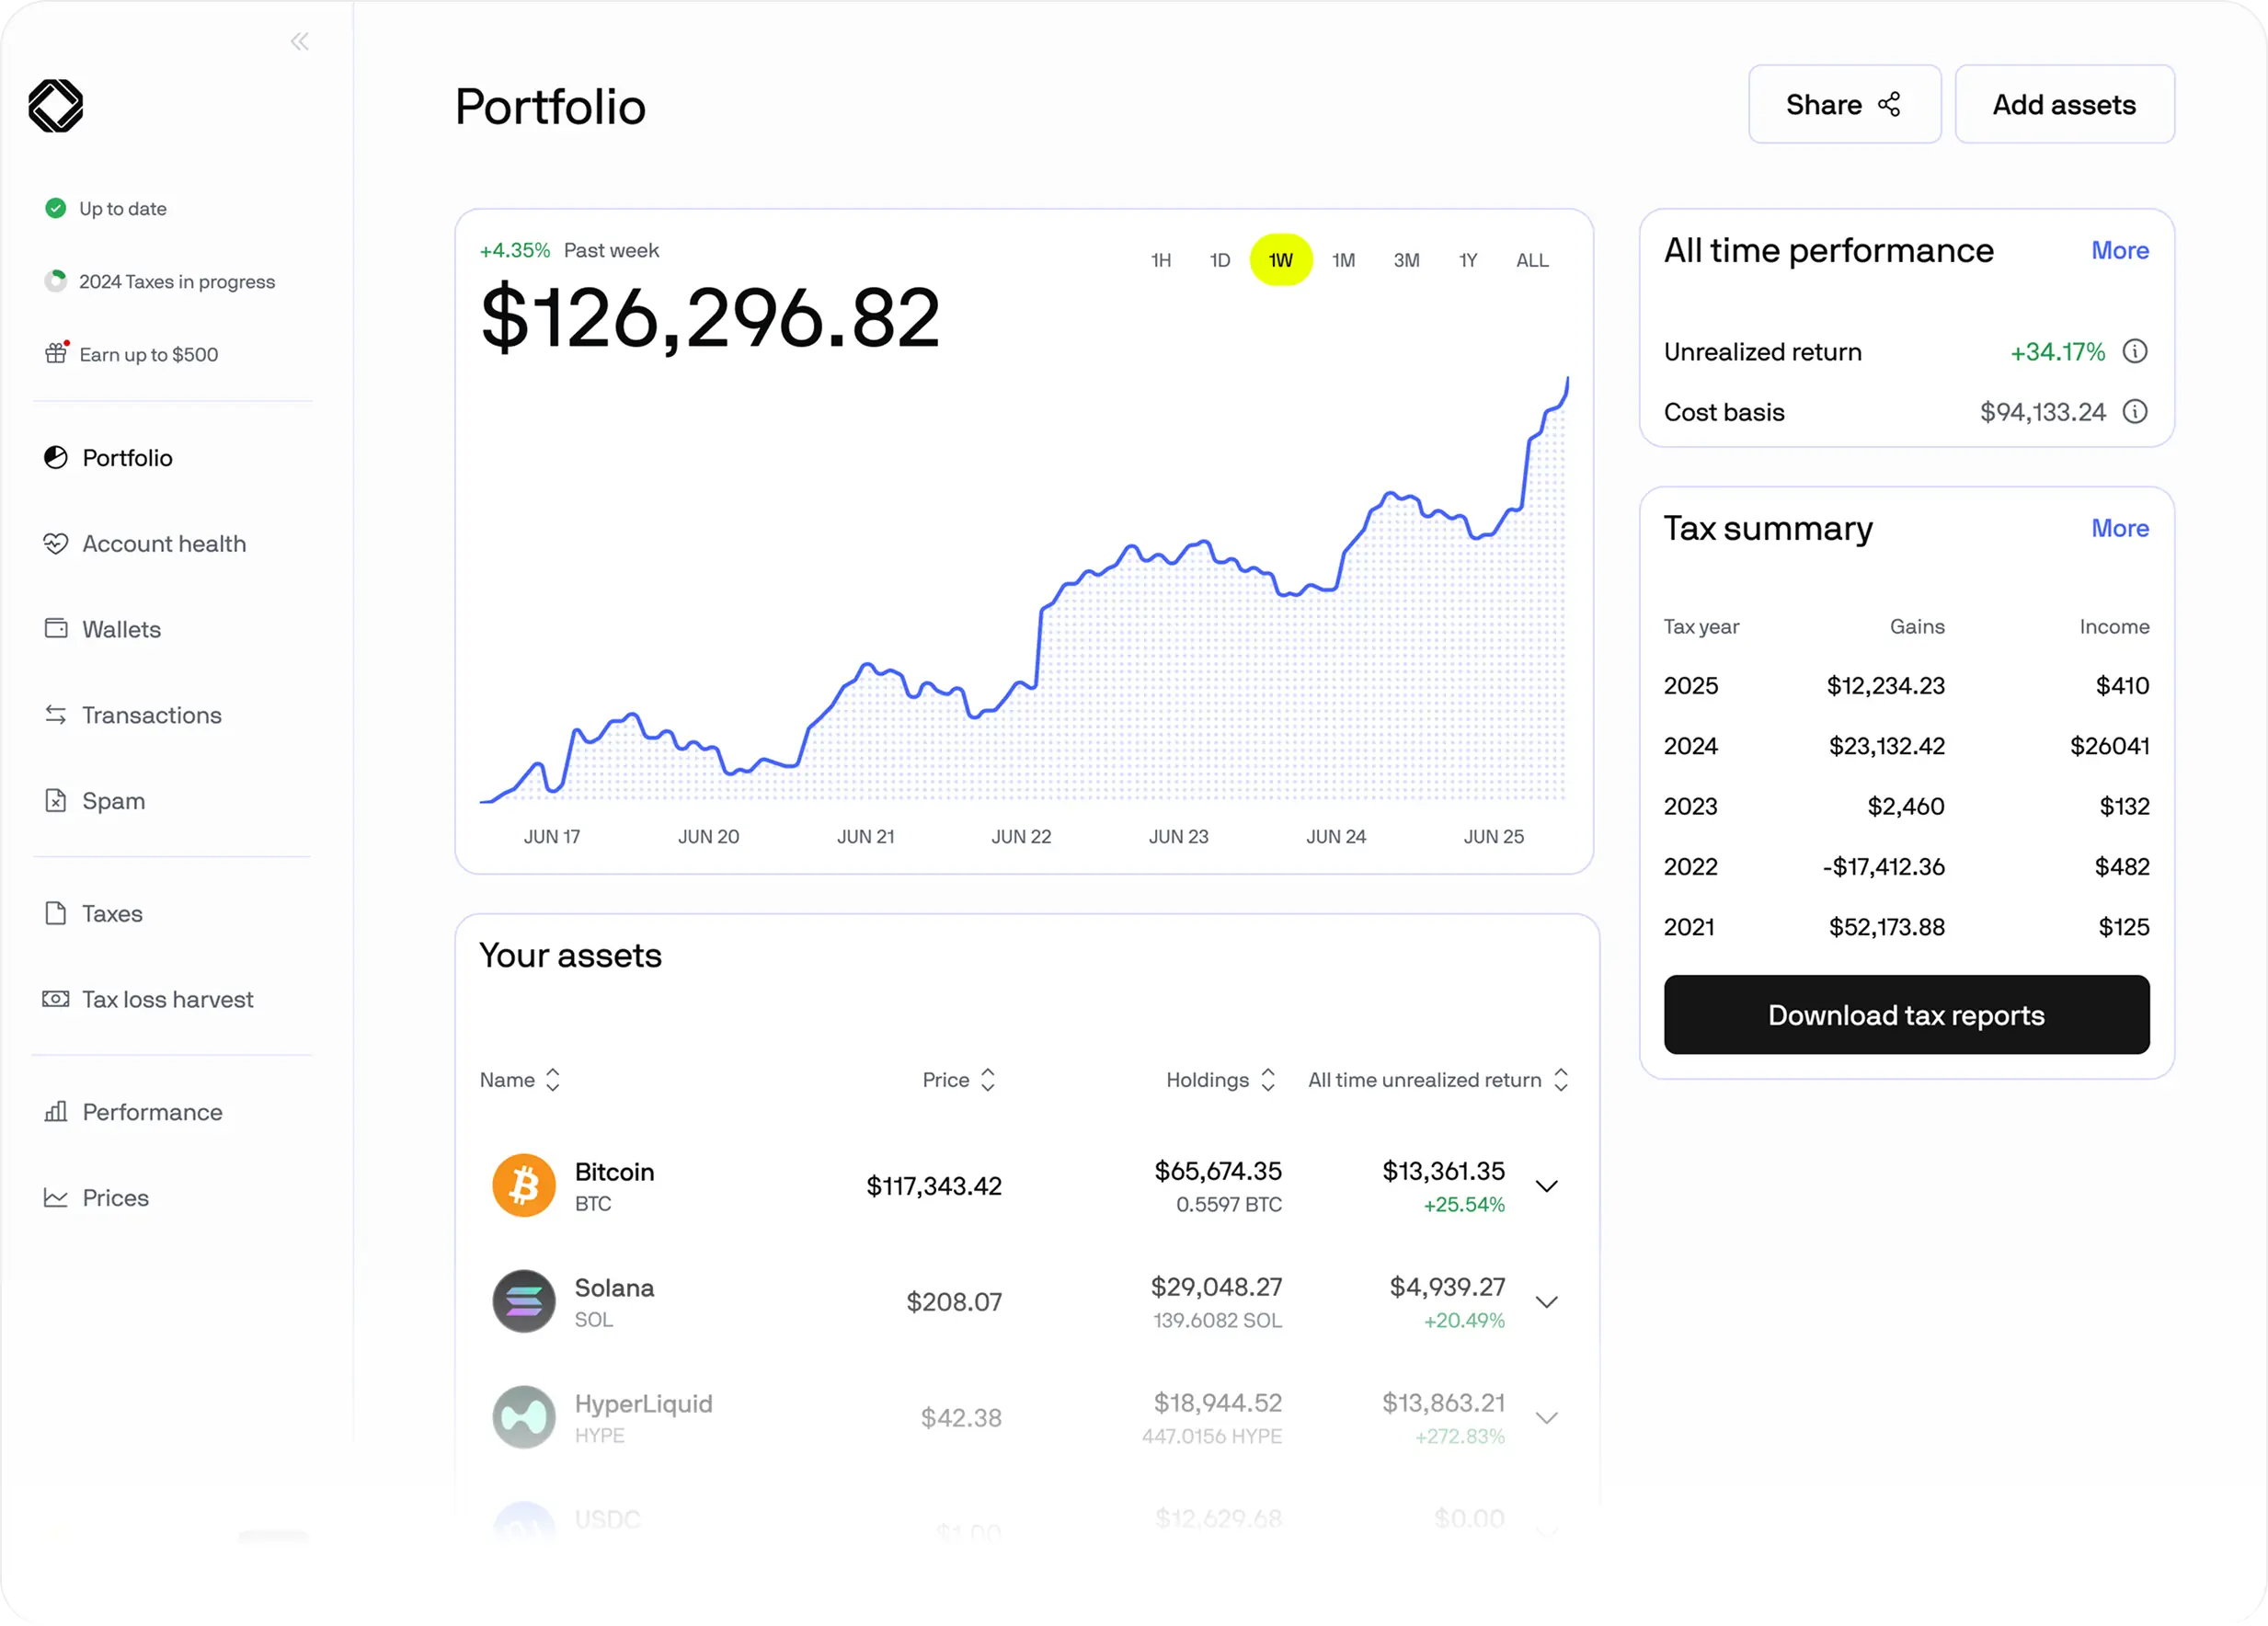Select the 1Y time range tab

tap(1468, 259)
